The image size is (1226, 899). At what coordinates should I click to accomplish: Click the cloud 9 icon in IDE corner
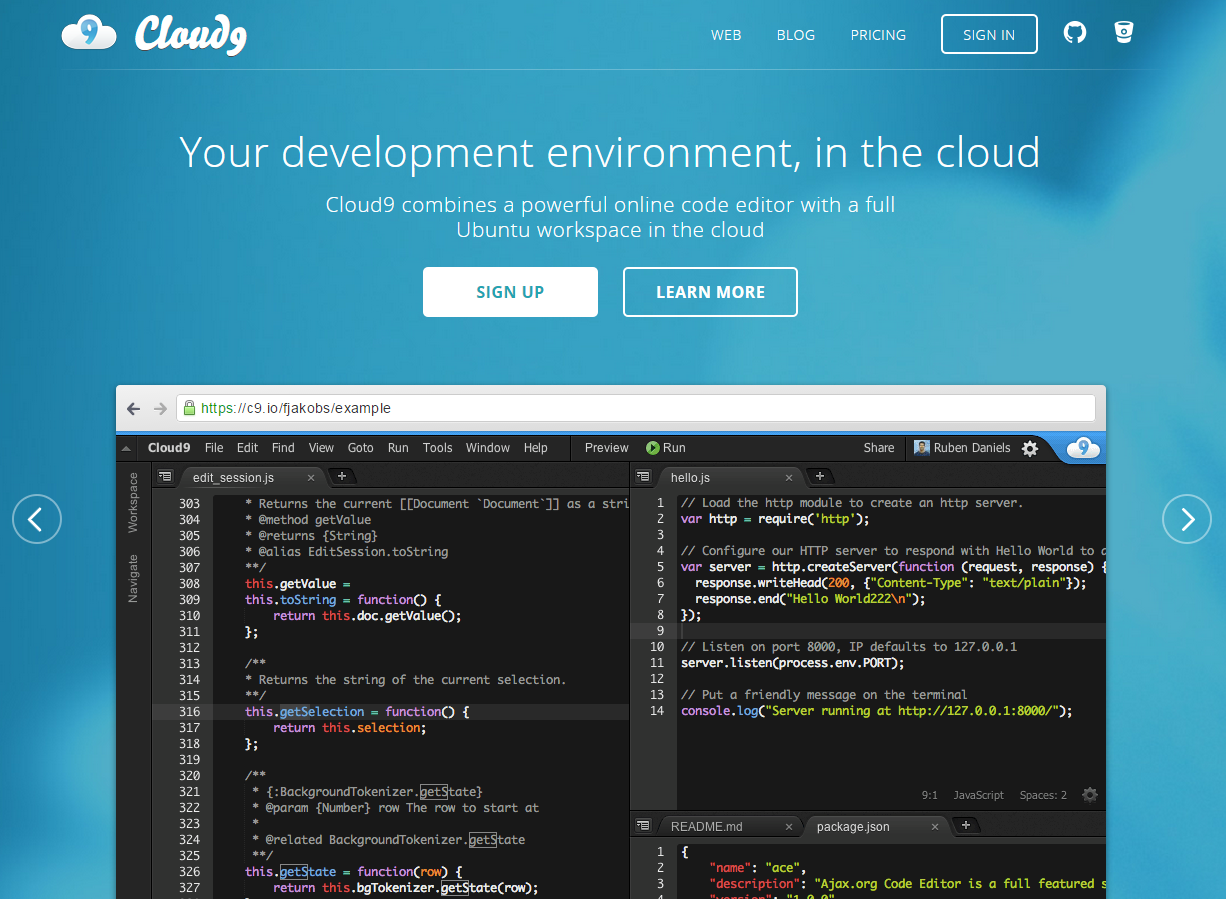[1083, 448]
